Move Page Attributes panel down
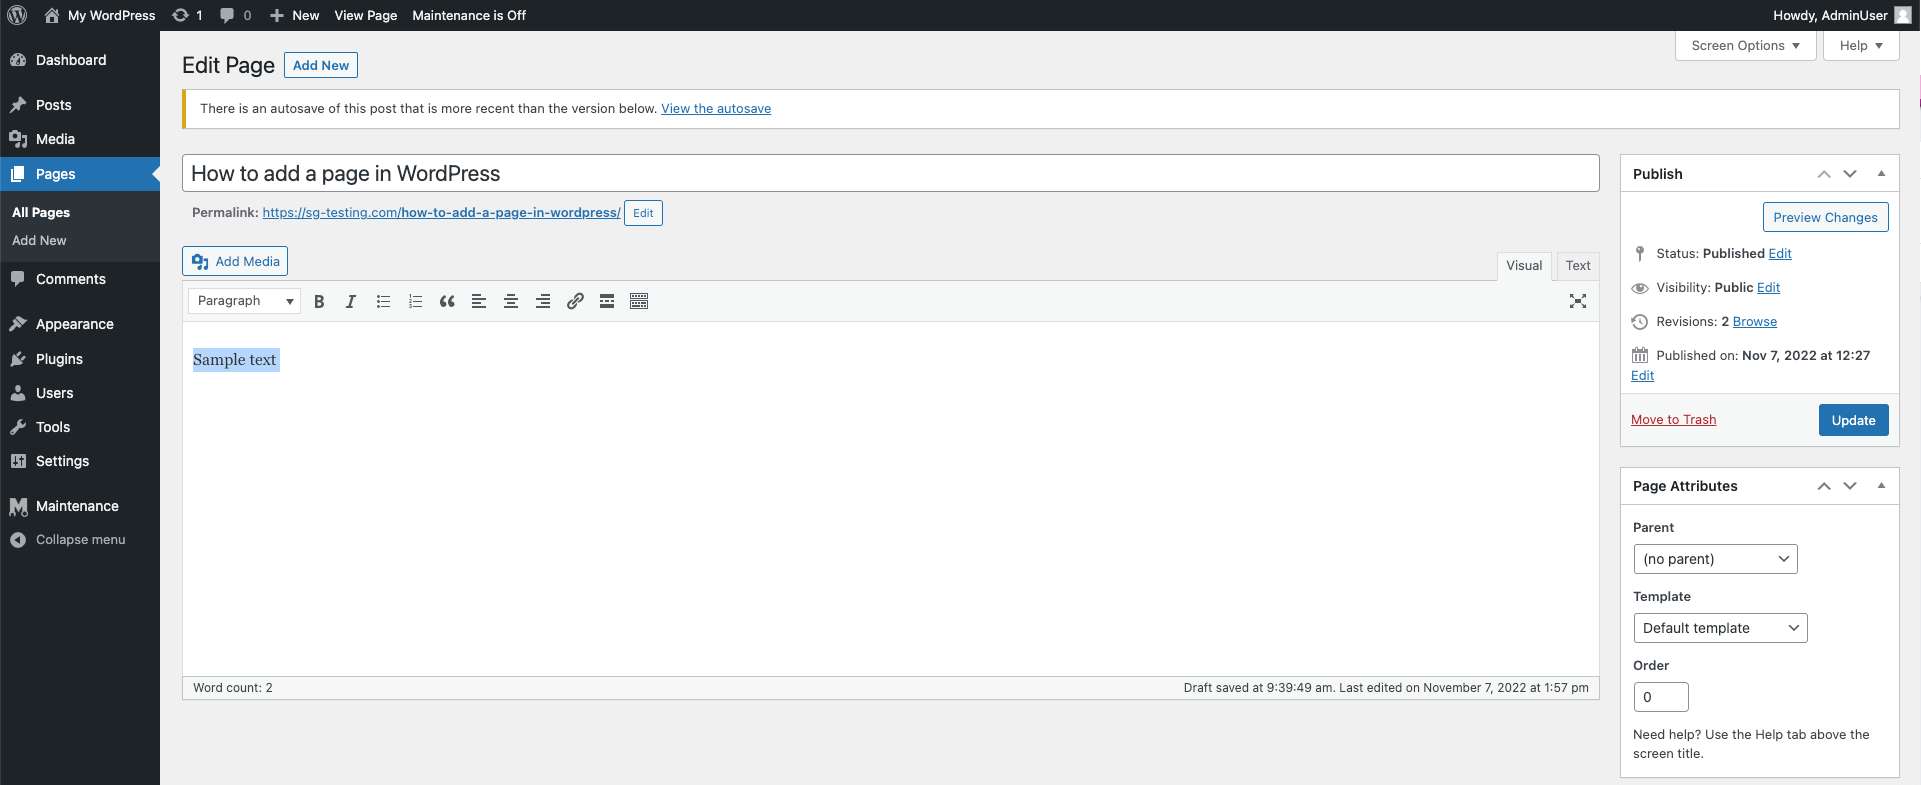 (1850, 486)
